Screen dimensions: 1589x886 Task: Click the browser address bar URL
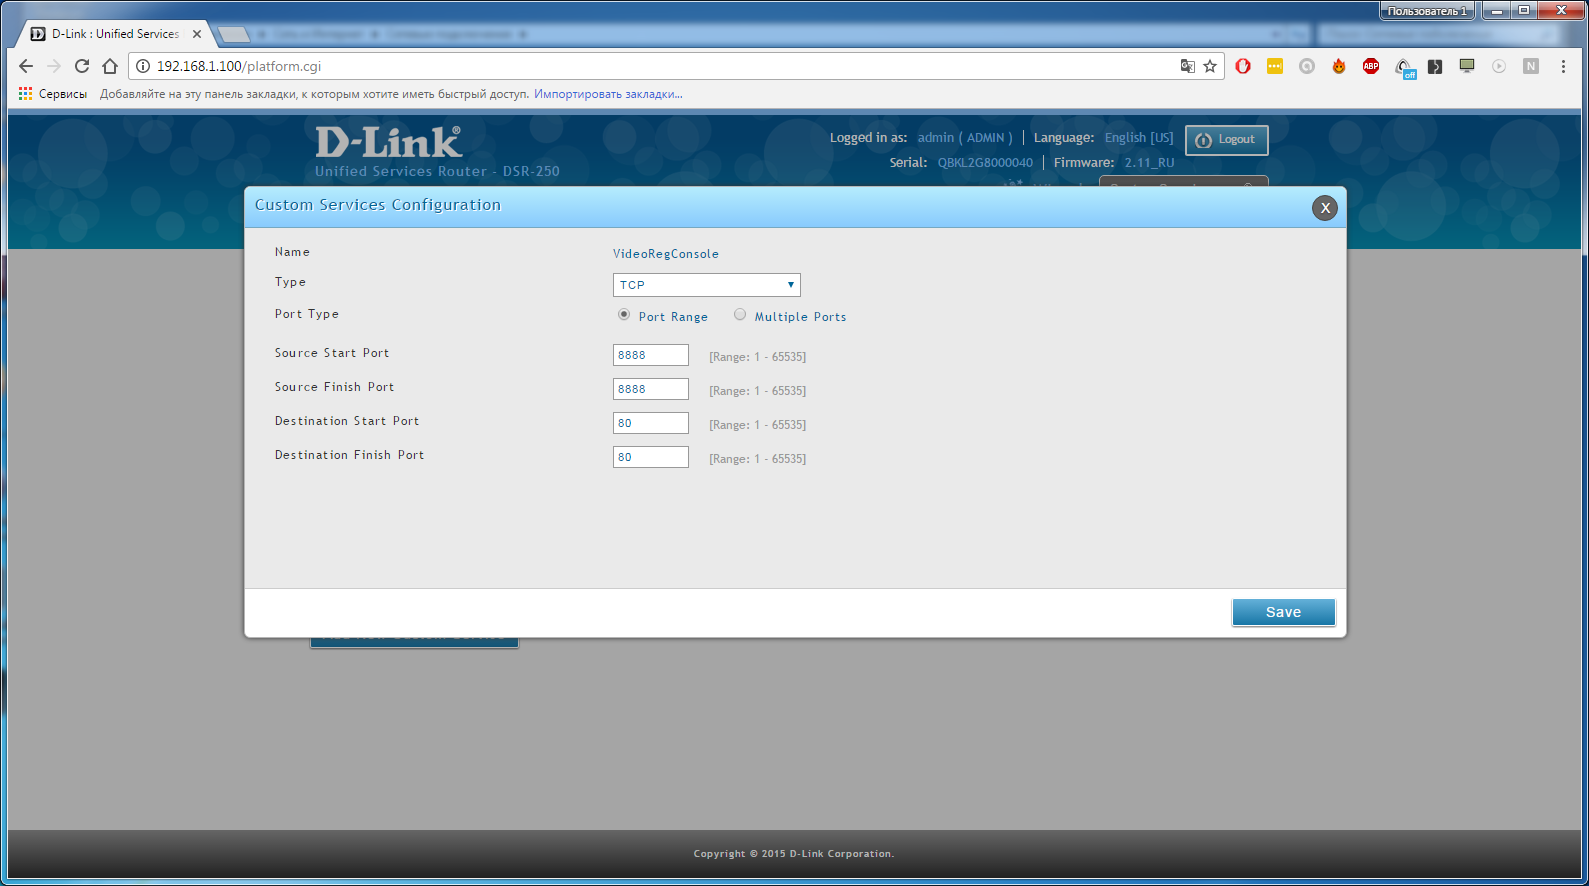239,66
